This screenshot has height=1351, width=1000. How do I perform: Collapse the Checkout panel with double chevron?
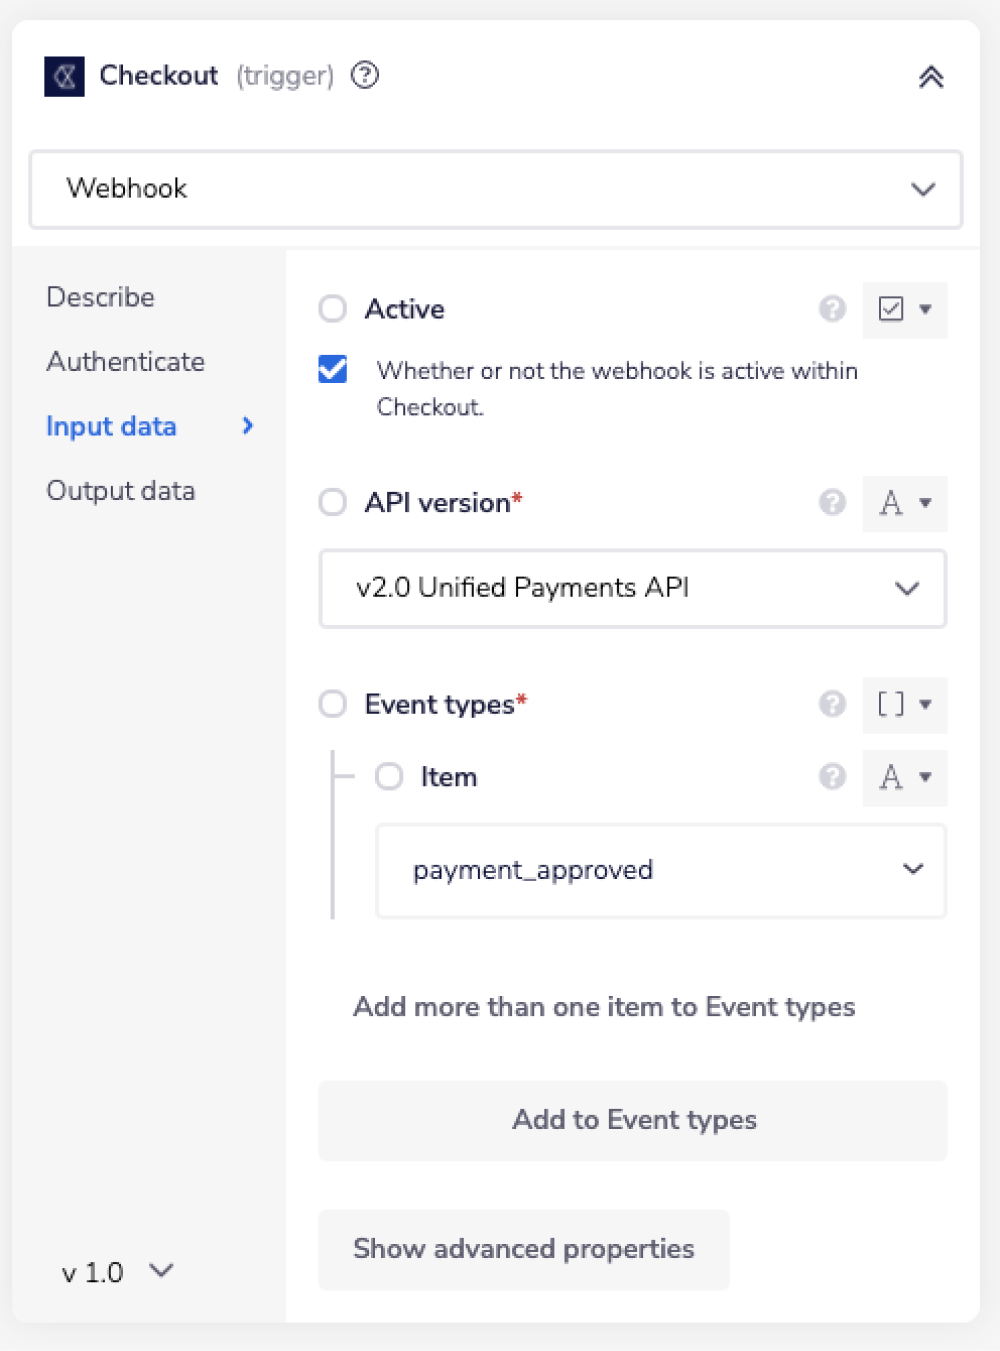(931, 77)
